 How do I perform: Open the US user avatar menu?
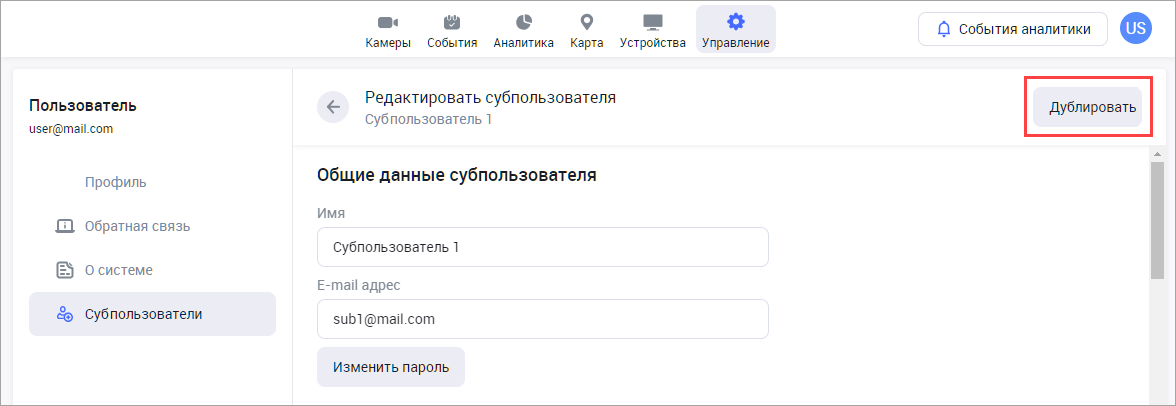(1135, 29)
